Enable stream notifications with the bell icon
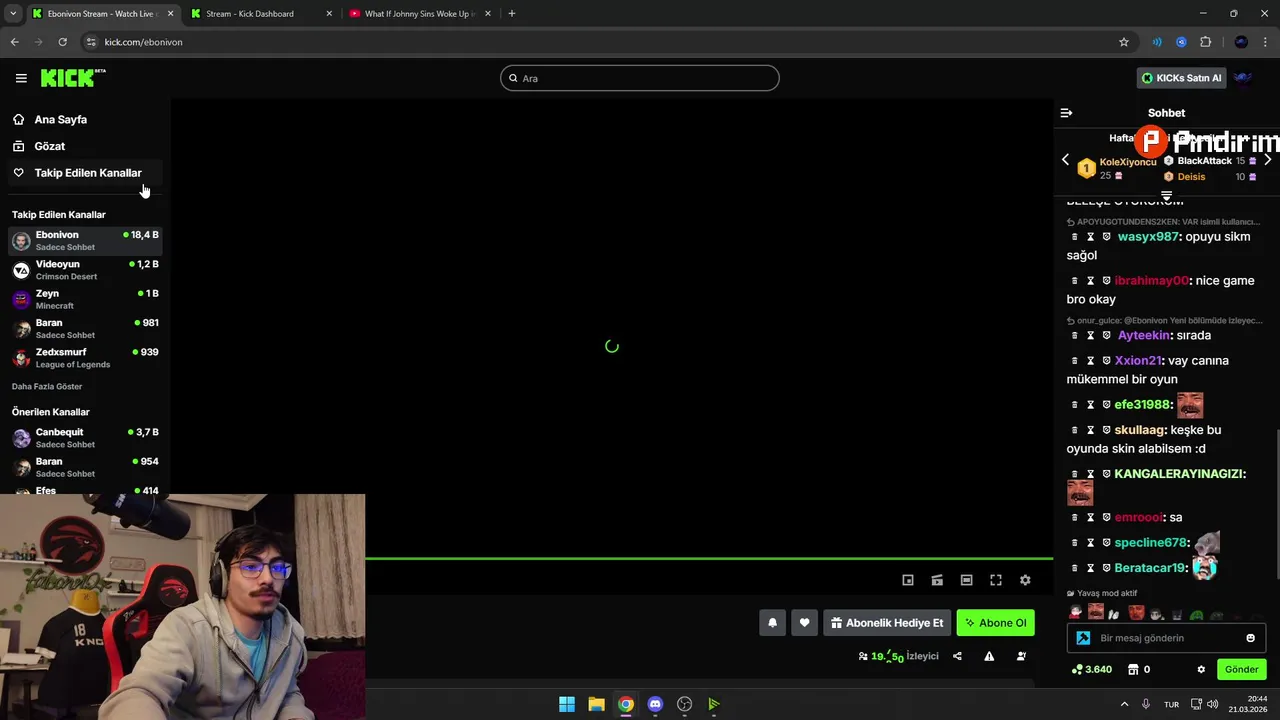Screen dimensions: 1280x720 [x=772, y=623]
